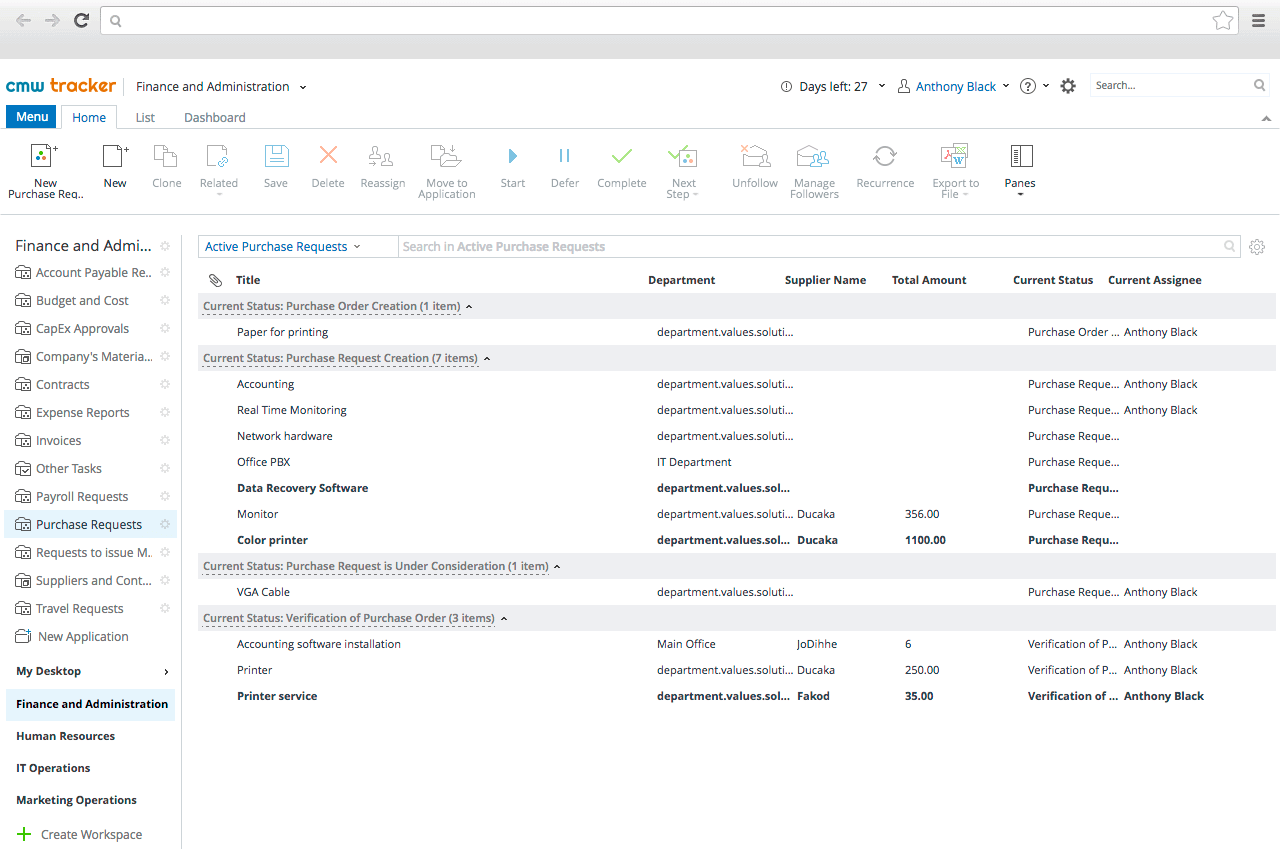Open the Human Resources workspace
The width and height of the screenshot is (1280, 859).
tap(66, 736)
